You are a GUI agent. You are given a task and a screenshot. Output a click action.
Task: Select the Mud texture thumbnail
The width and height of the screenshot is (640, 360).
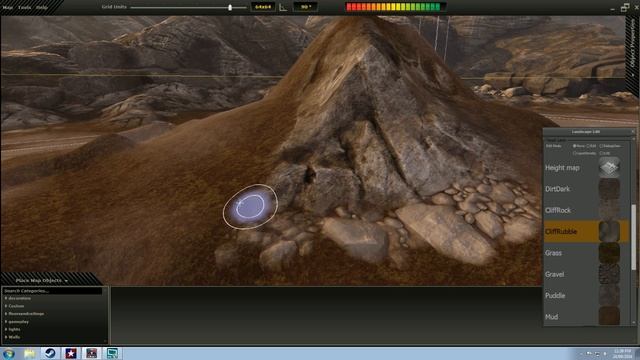coord(609,316)
